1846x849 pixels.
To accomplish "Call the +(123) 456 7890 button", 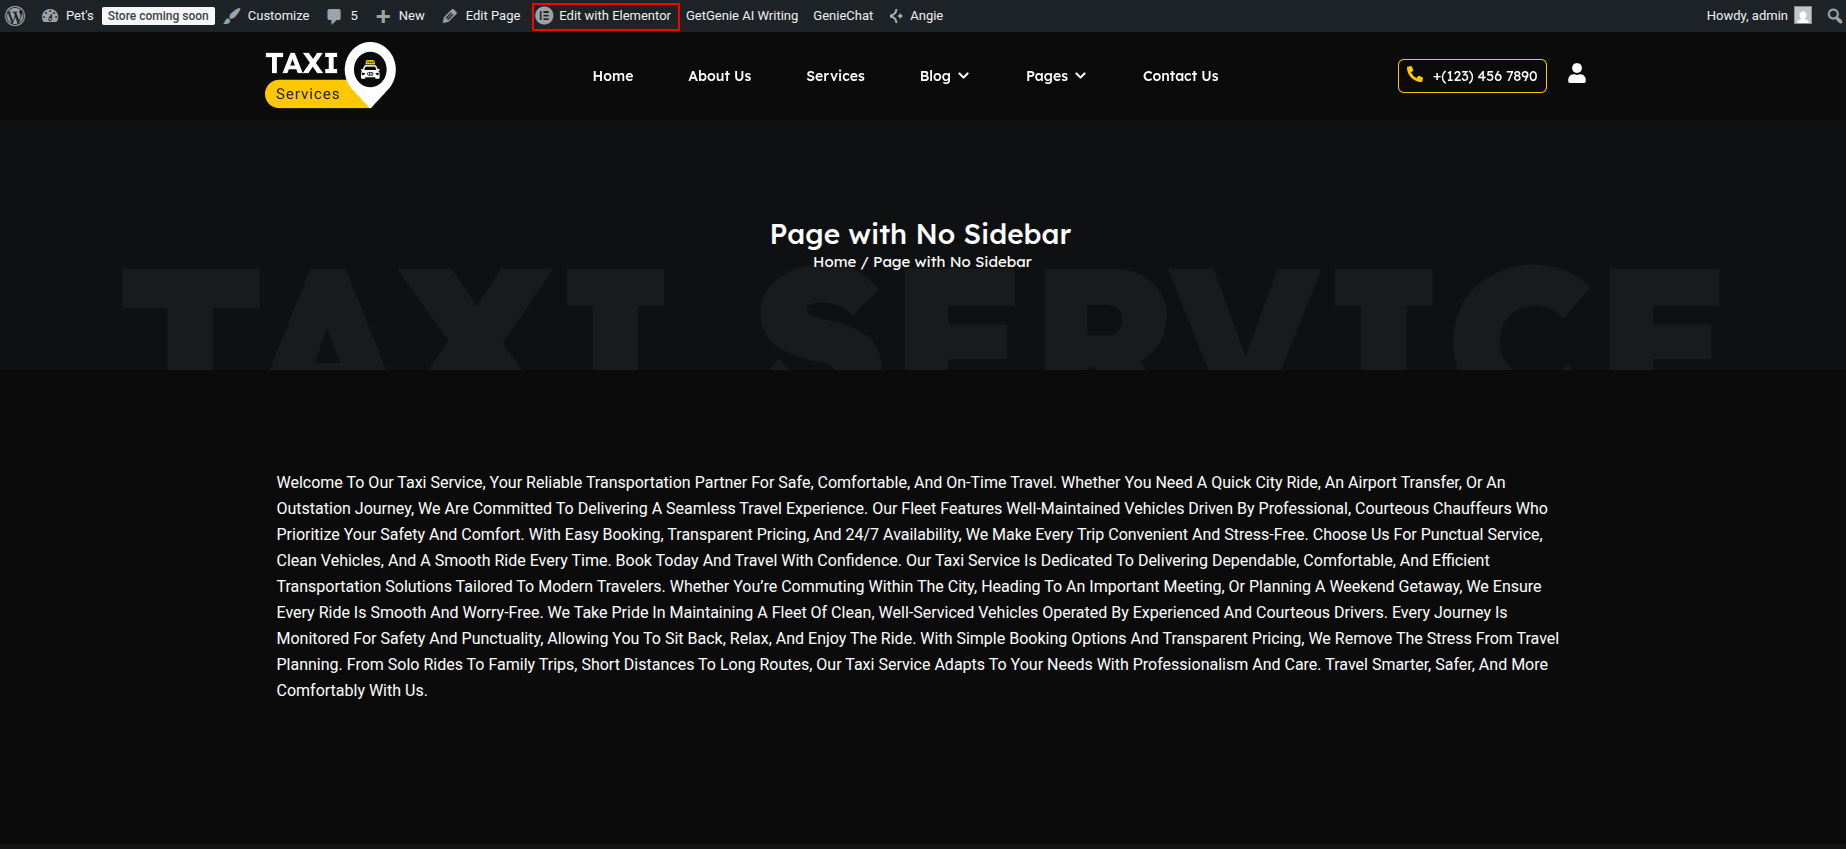I will pos(1472,76).
